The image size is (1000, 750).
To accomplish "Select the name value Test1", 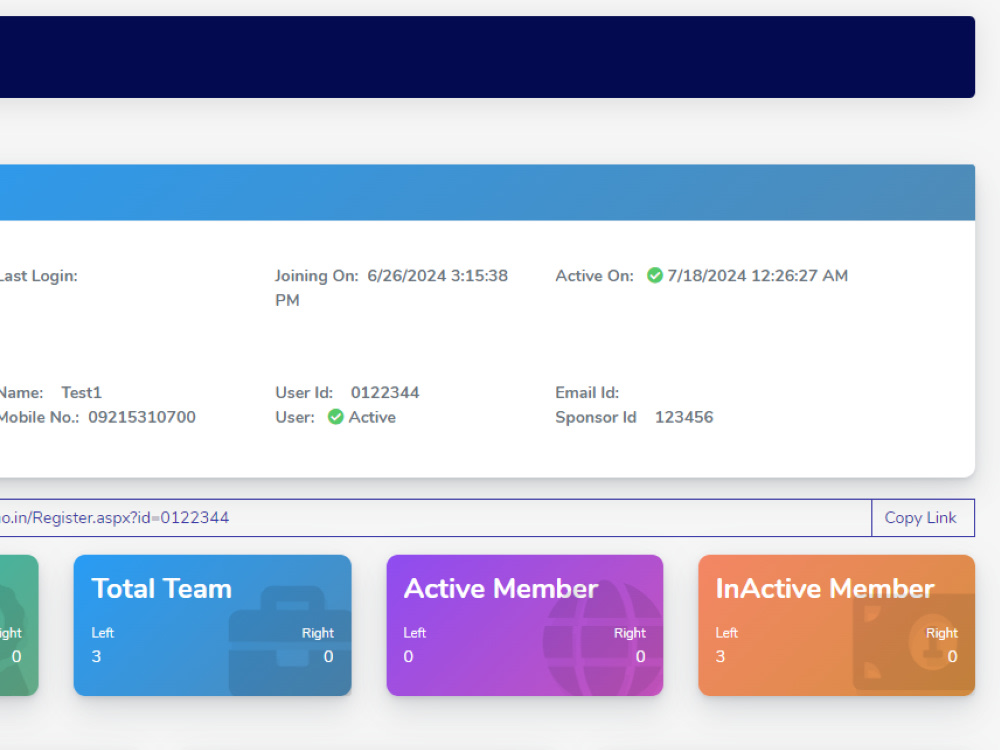I will click(x=81, y=393).
